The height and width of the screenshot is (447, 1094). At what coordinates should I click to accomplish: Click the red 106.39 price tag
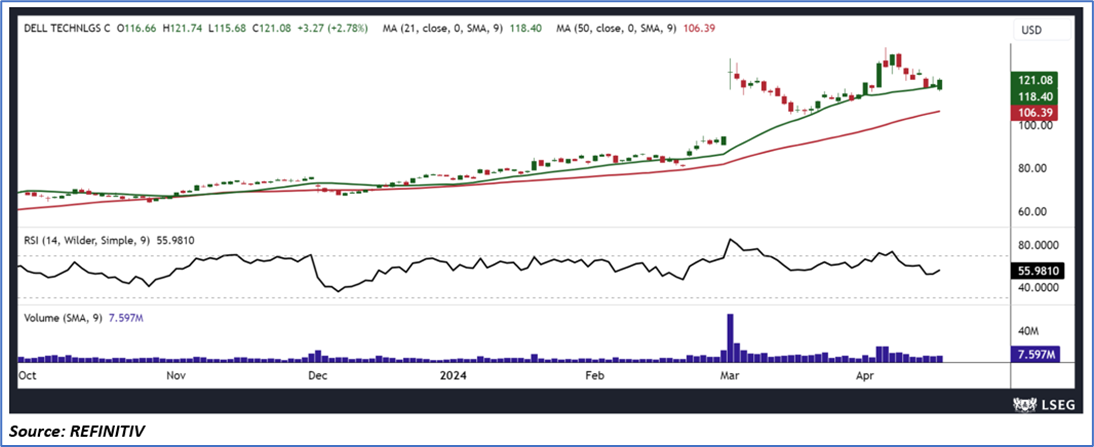[x=1035, y=113]
